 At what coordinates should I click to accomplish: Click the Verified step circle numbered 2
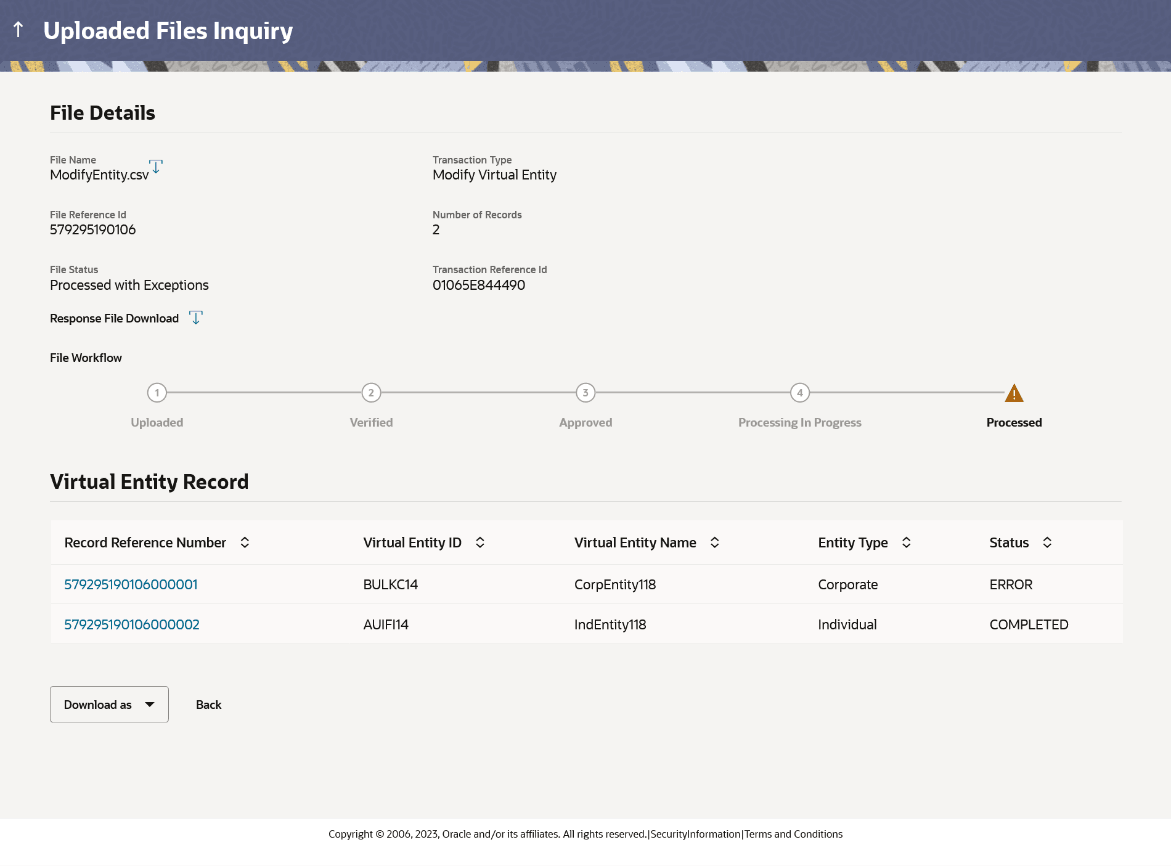coord(371,393)
